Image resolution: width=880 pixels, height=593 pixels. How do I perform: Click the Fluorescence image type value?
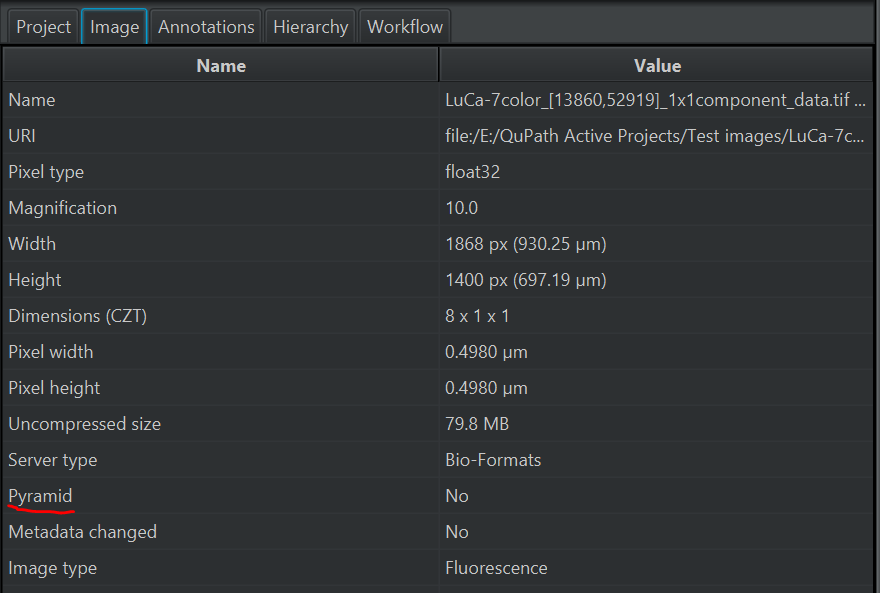(496, 567)
